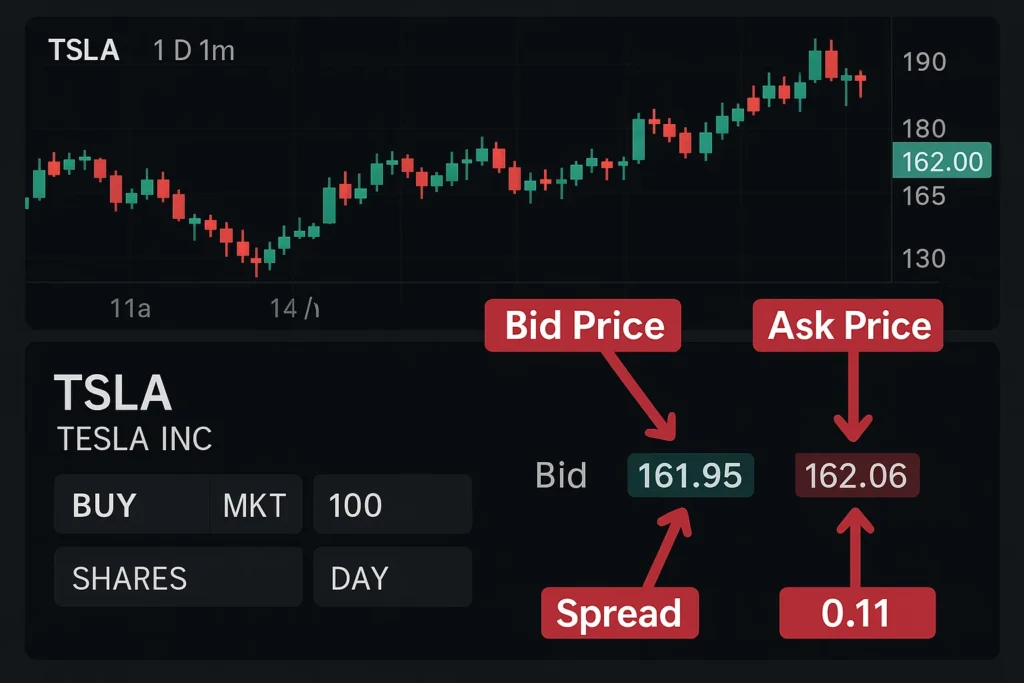The width and height of the screenshot is (1024, 683).
Task: Click the TESLA INC company name
Action: [x=135, y=439]
